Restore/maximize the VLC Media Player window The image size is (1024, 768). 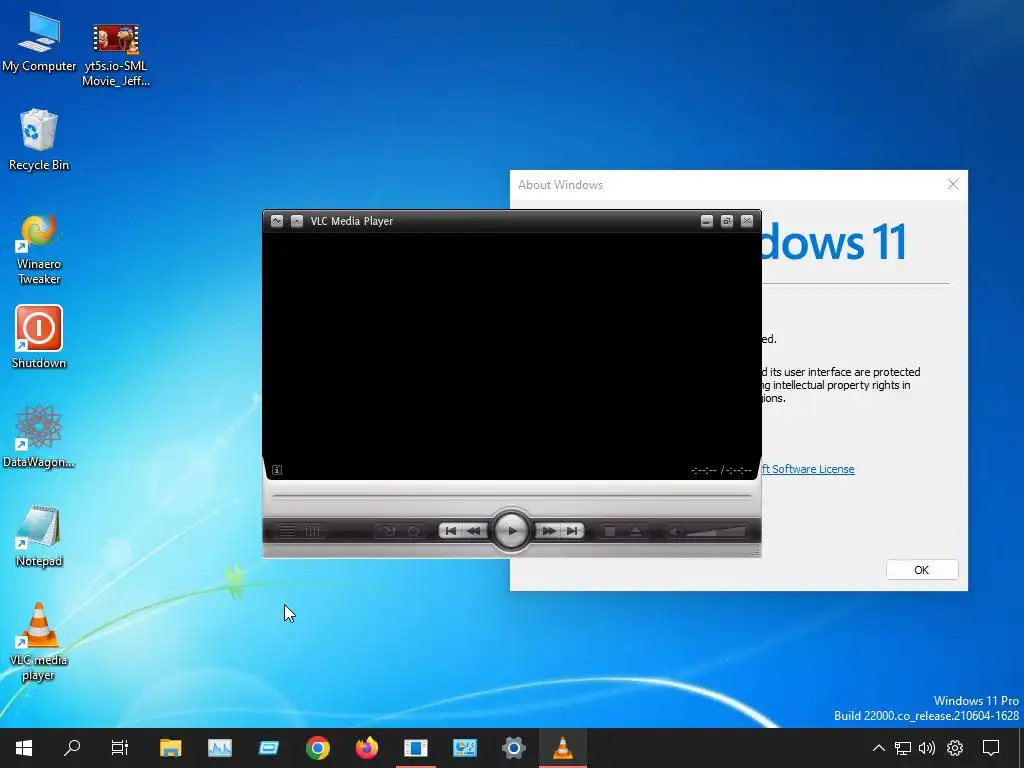727,221
